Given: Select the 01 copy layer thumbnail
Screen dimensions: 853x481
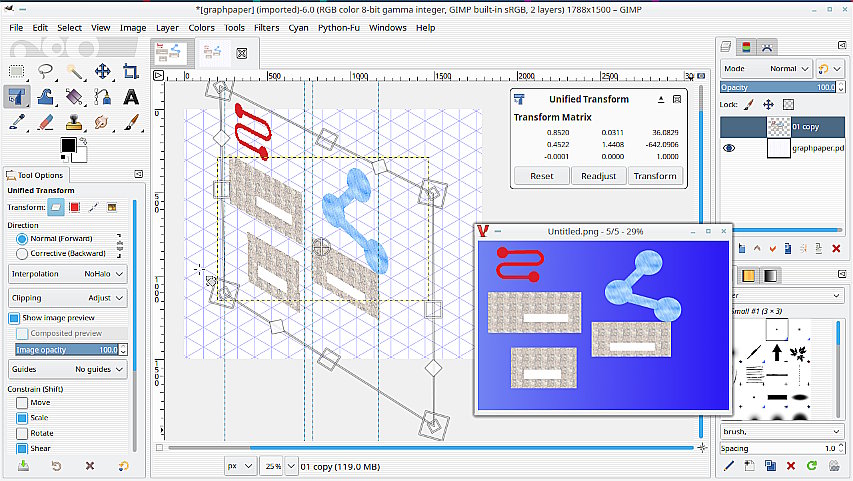Looking at the screenshot, I should point(778,127).
